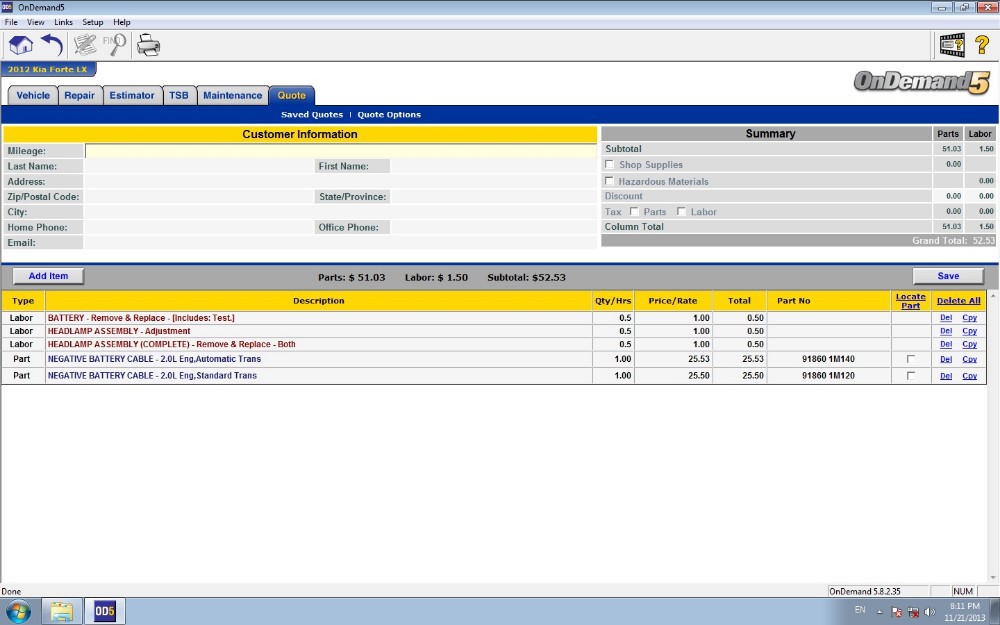The width and height of the screenshot is (1000, 625).
Task: Click into the Mileage input field
Action: click(x=340, y=151)
